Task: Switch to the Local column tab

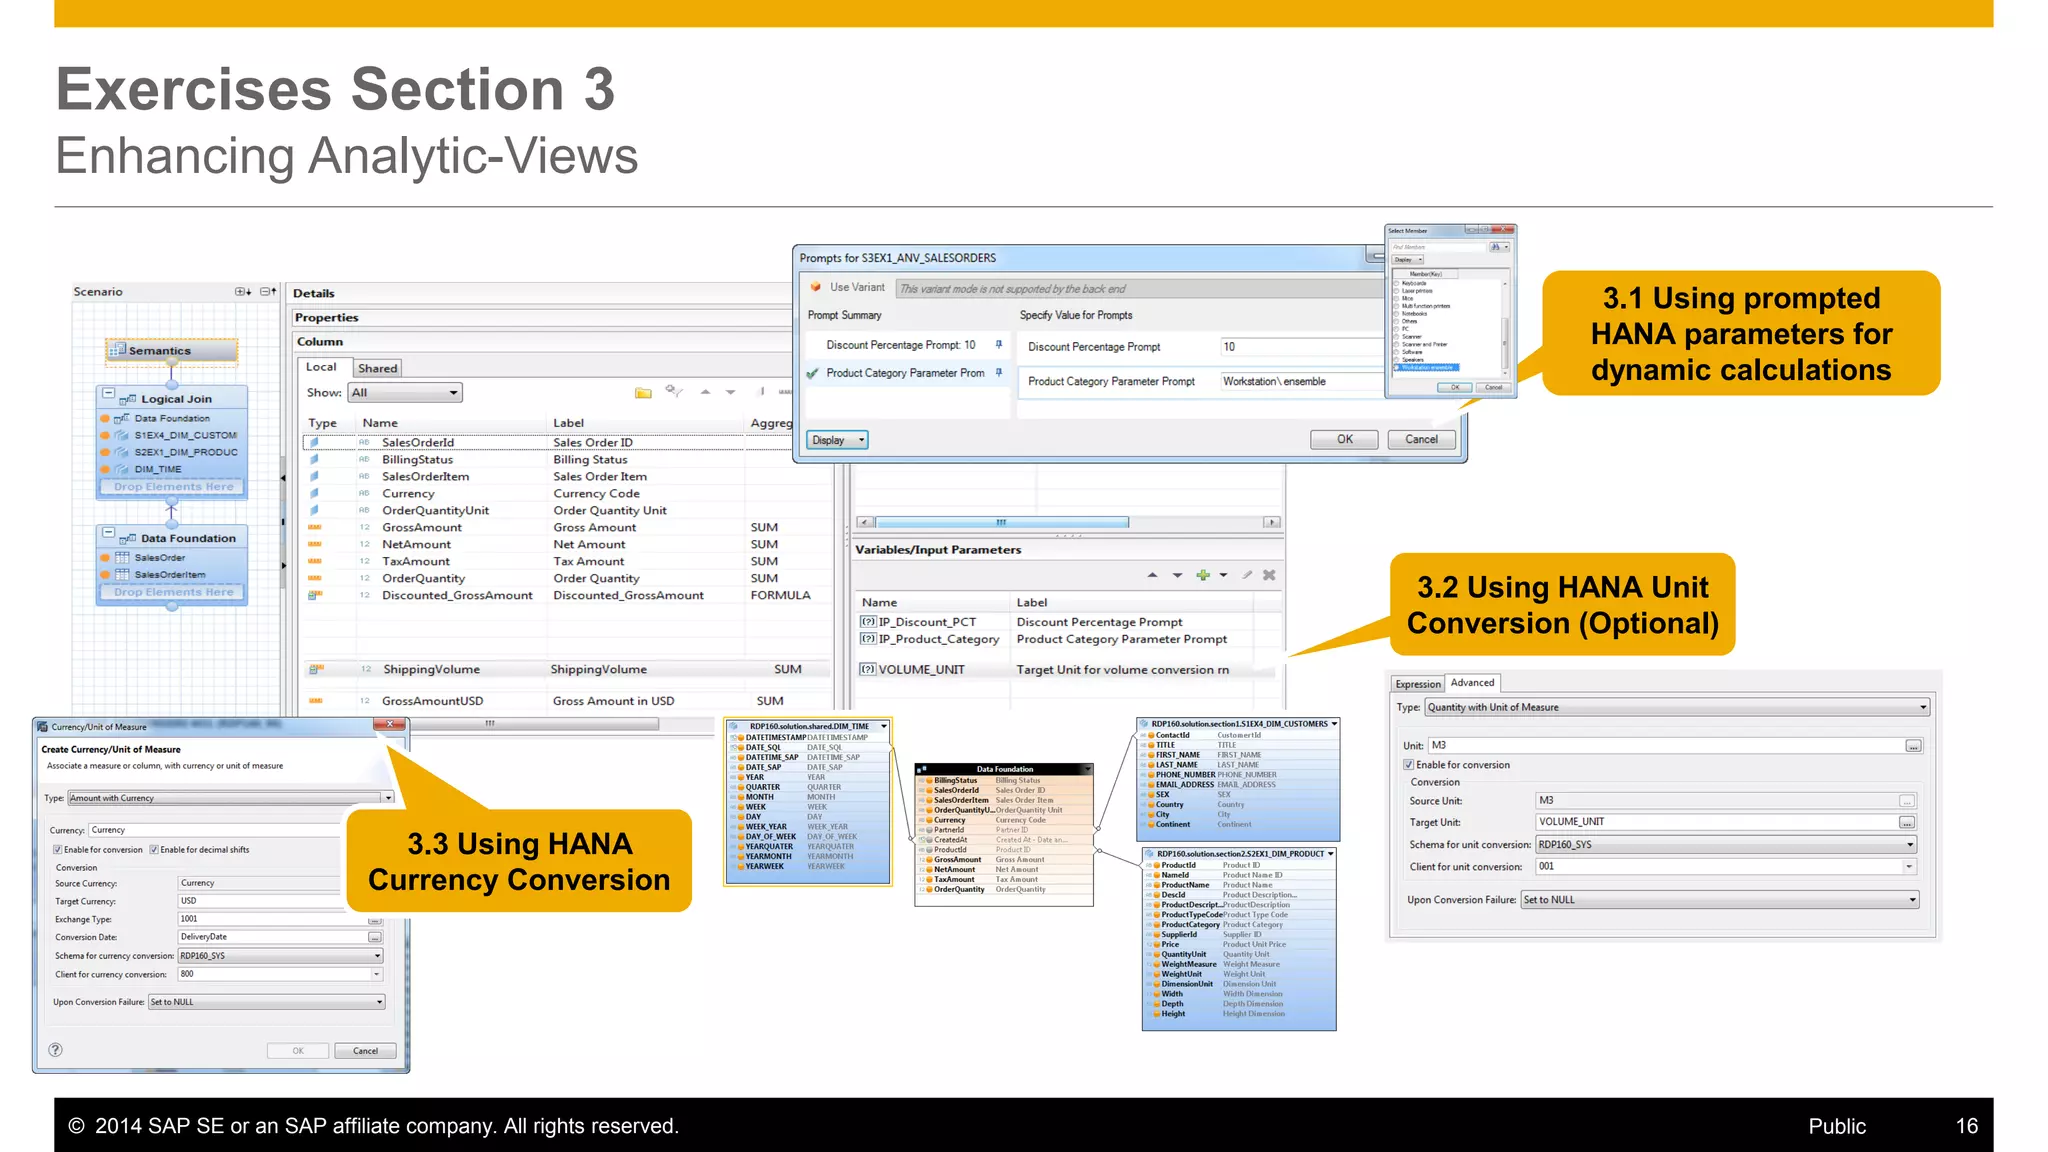Action: click(321, 367)
